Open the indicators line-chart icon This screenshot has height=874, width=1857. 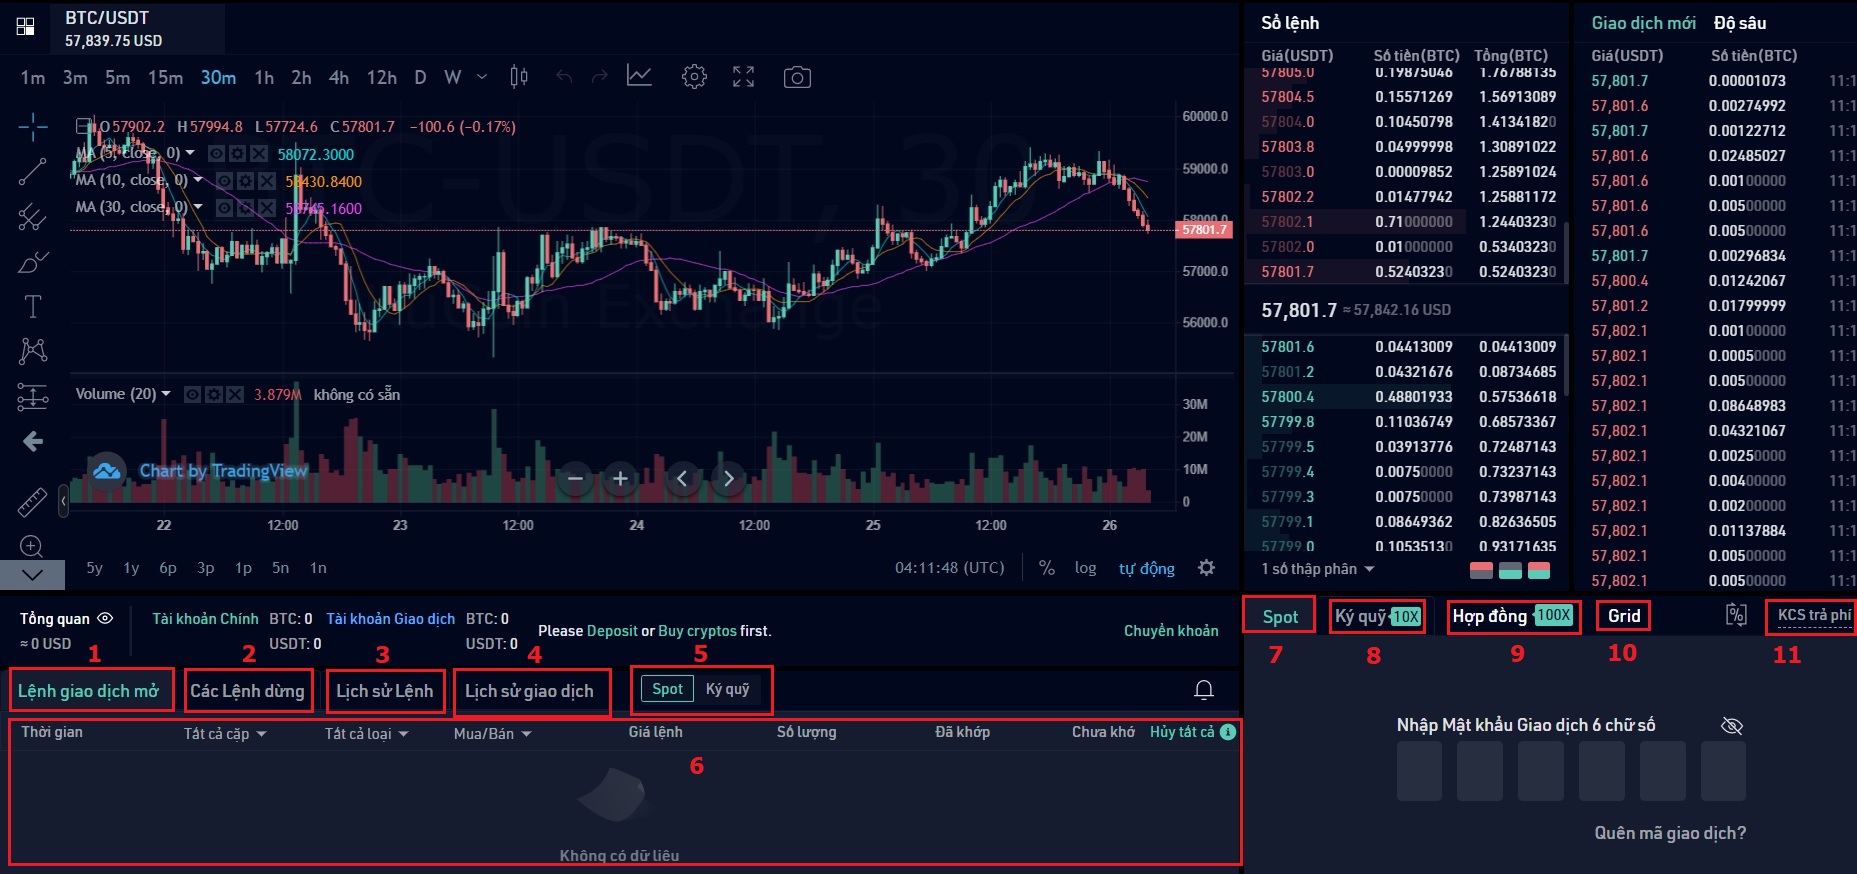[640, 76]
